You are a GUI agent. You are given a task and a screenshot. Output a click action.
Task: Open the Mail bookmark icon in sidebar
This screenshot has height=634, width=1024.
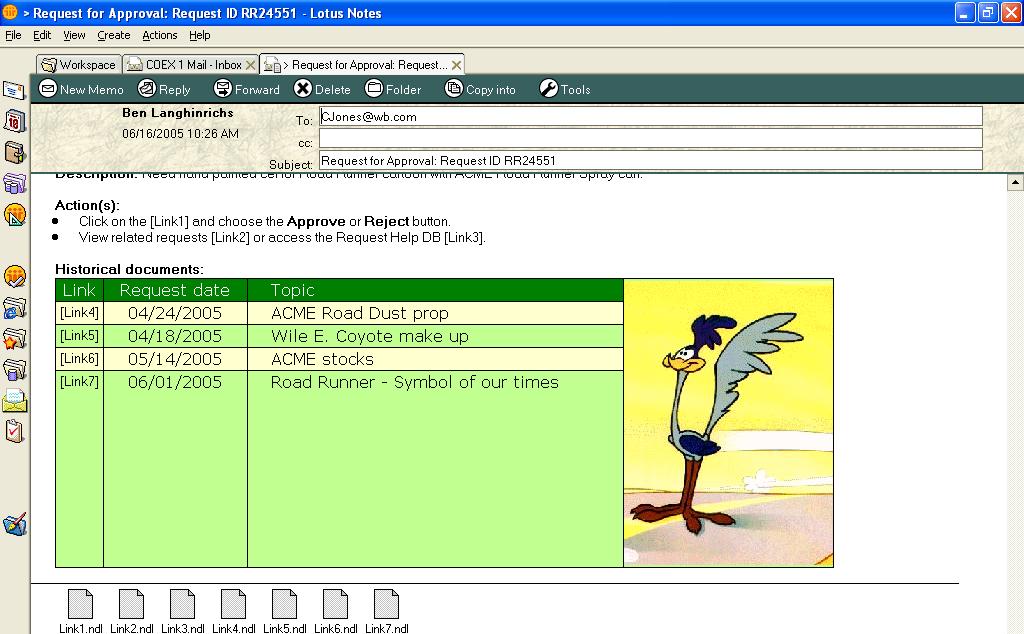pyautogui.click(x=14, y=90)
